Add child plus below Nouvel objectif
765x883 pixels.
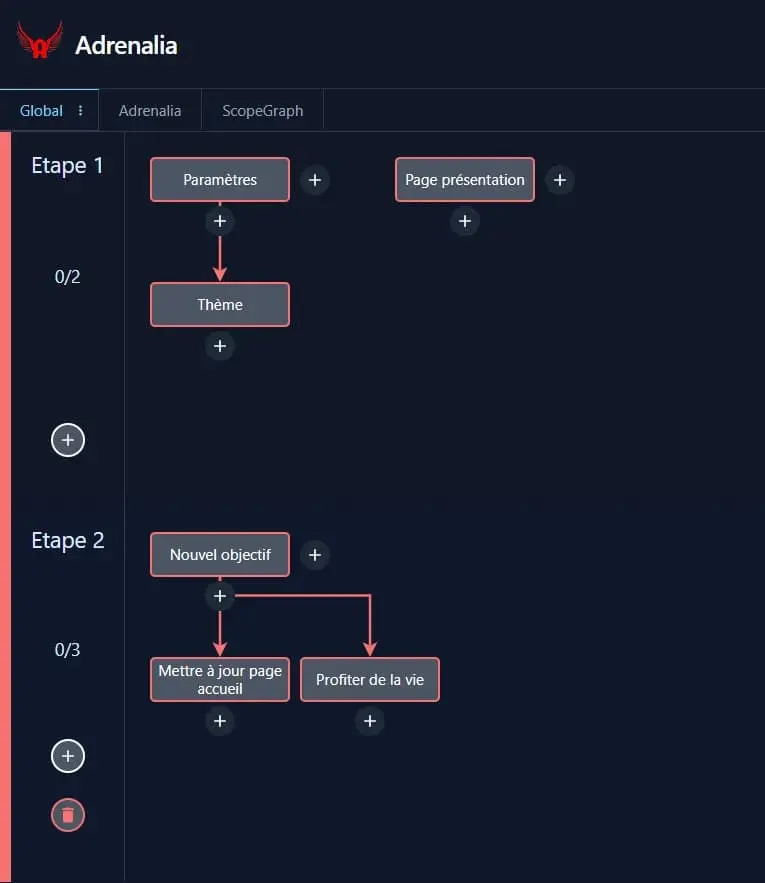coord(220,596)
